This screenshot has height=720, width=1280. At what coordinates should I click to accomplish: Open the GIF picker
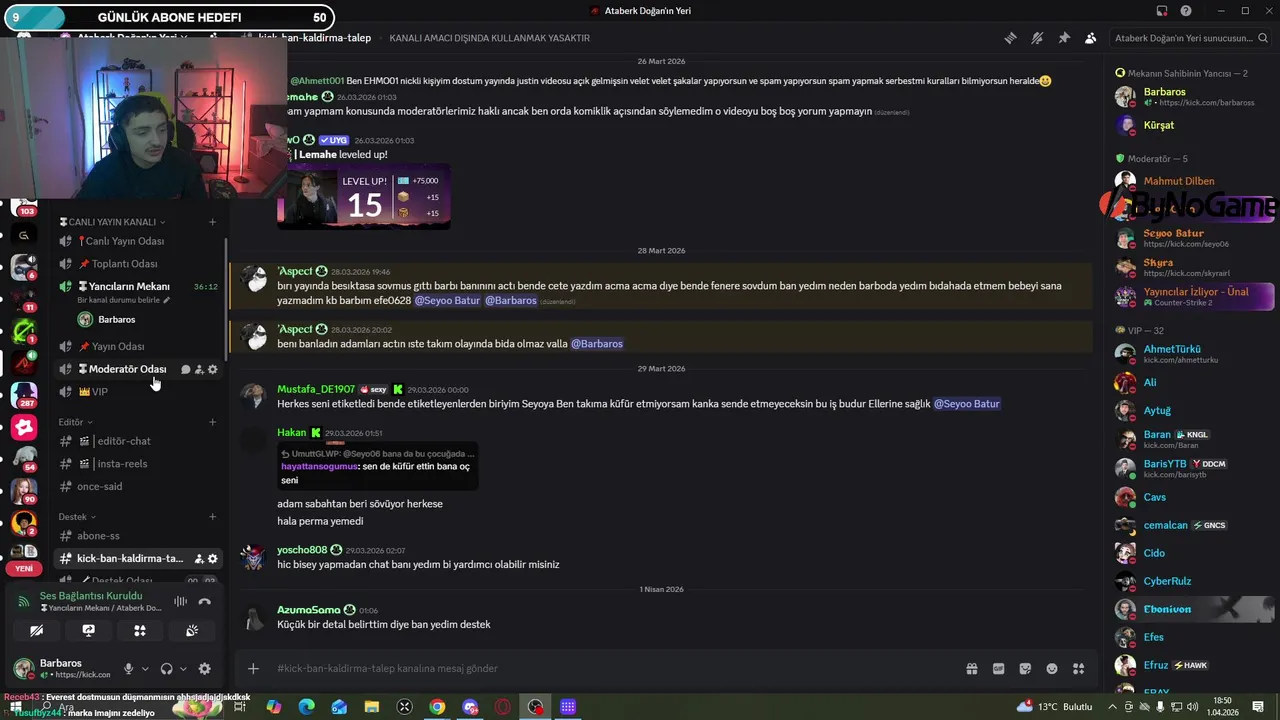point(998,669)
